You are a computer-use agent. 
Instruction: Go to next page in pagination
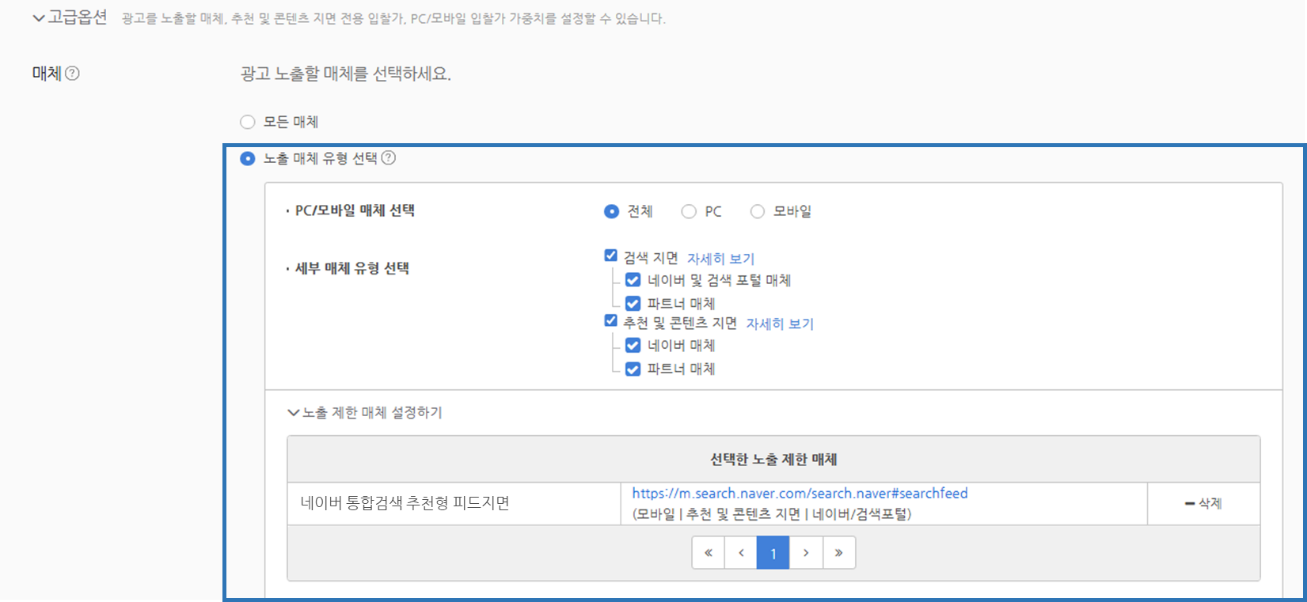[x=806, y=553]
